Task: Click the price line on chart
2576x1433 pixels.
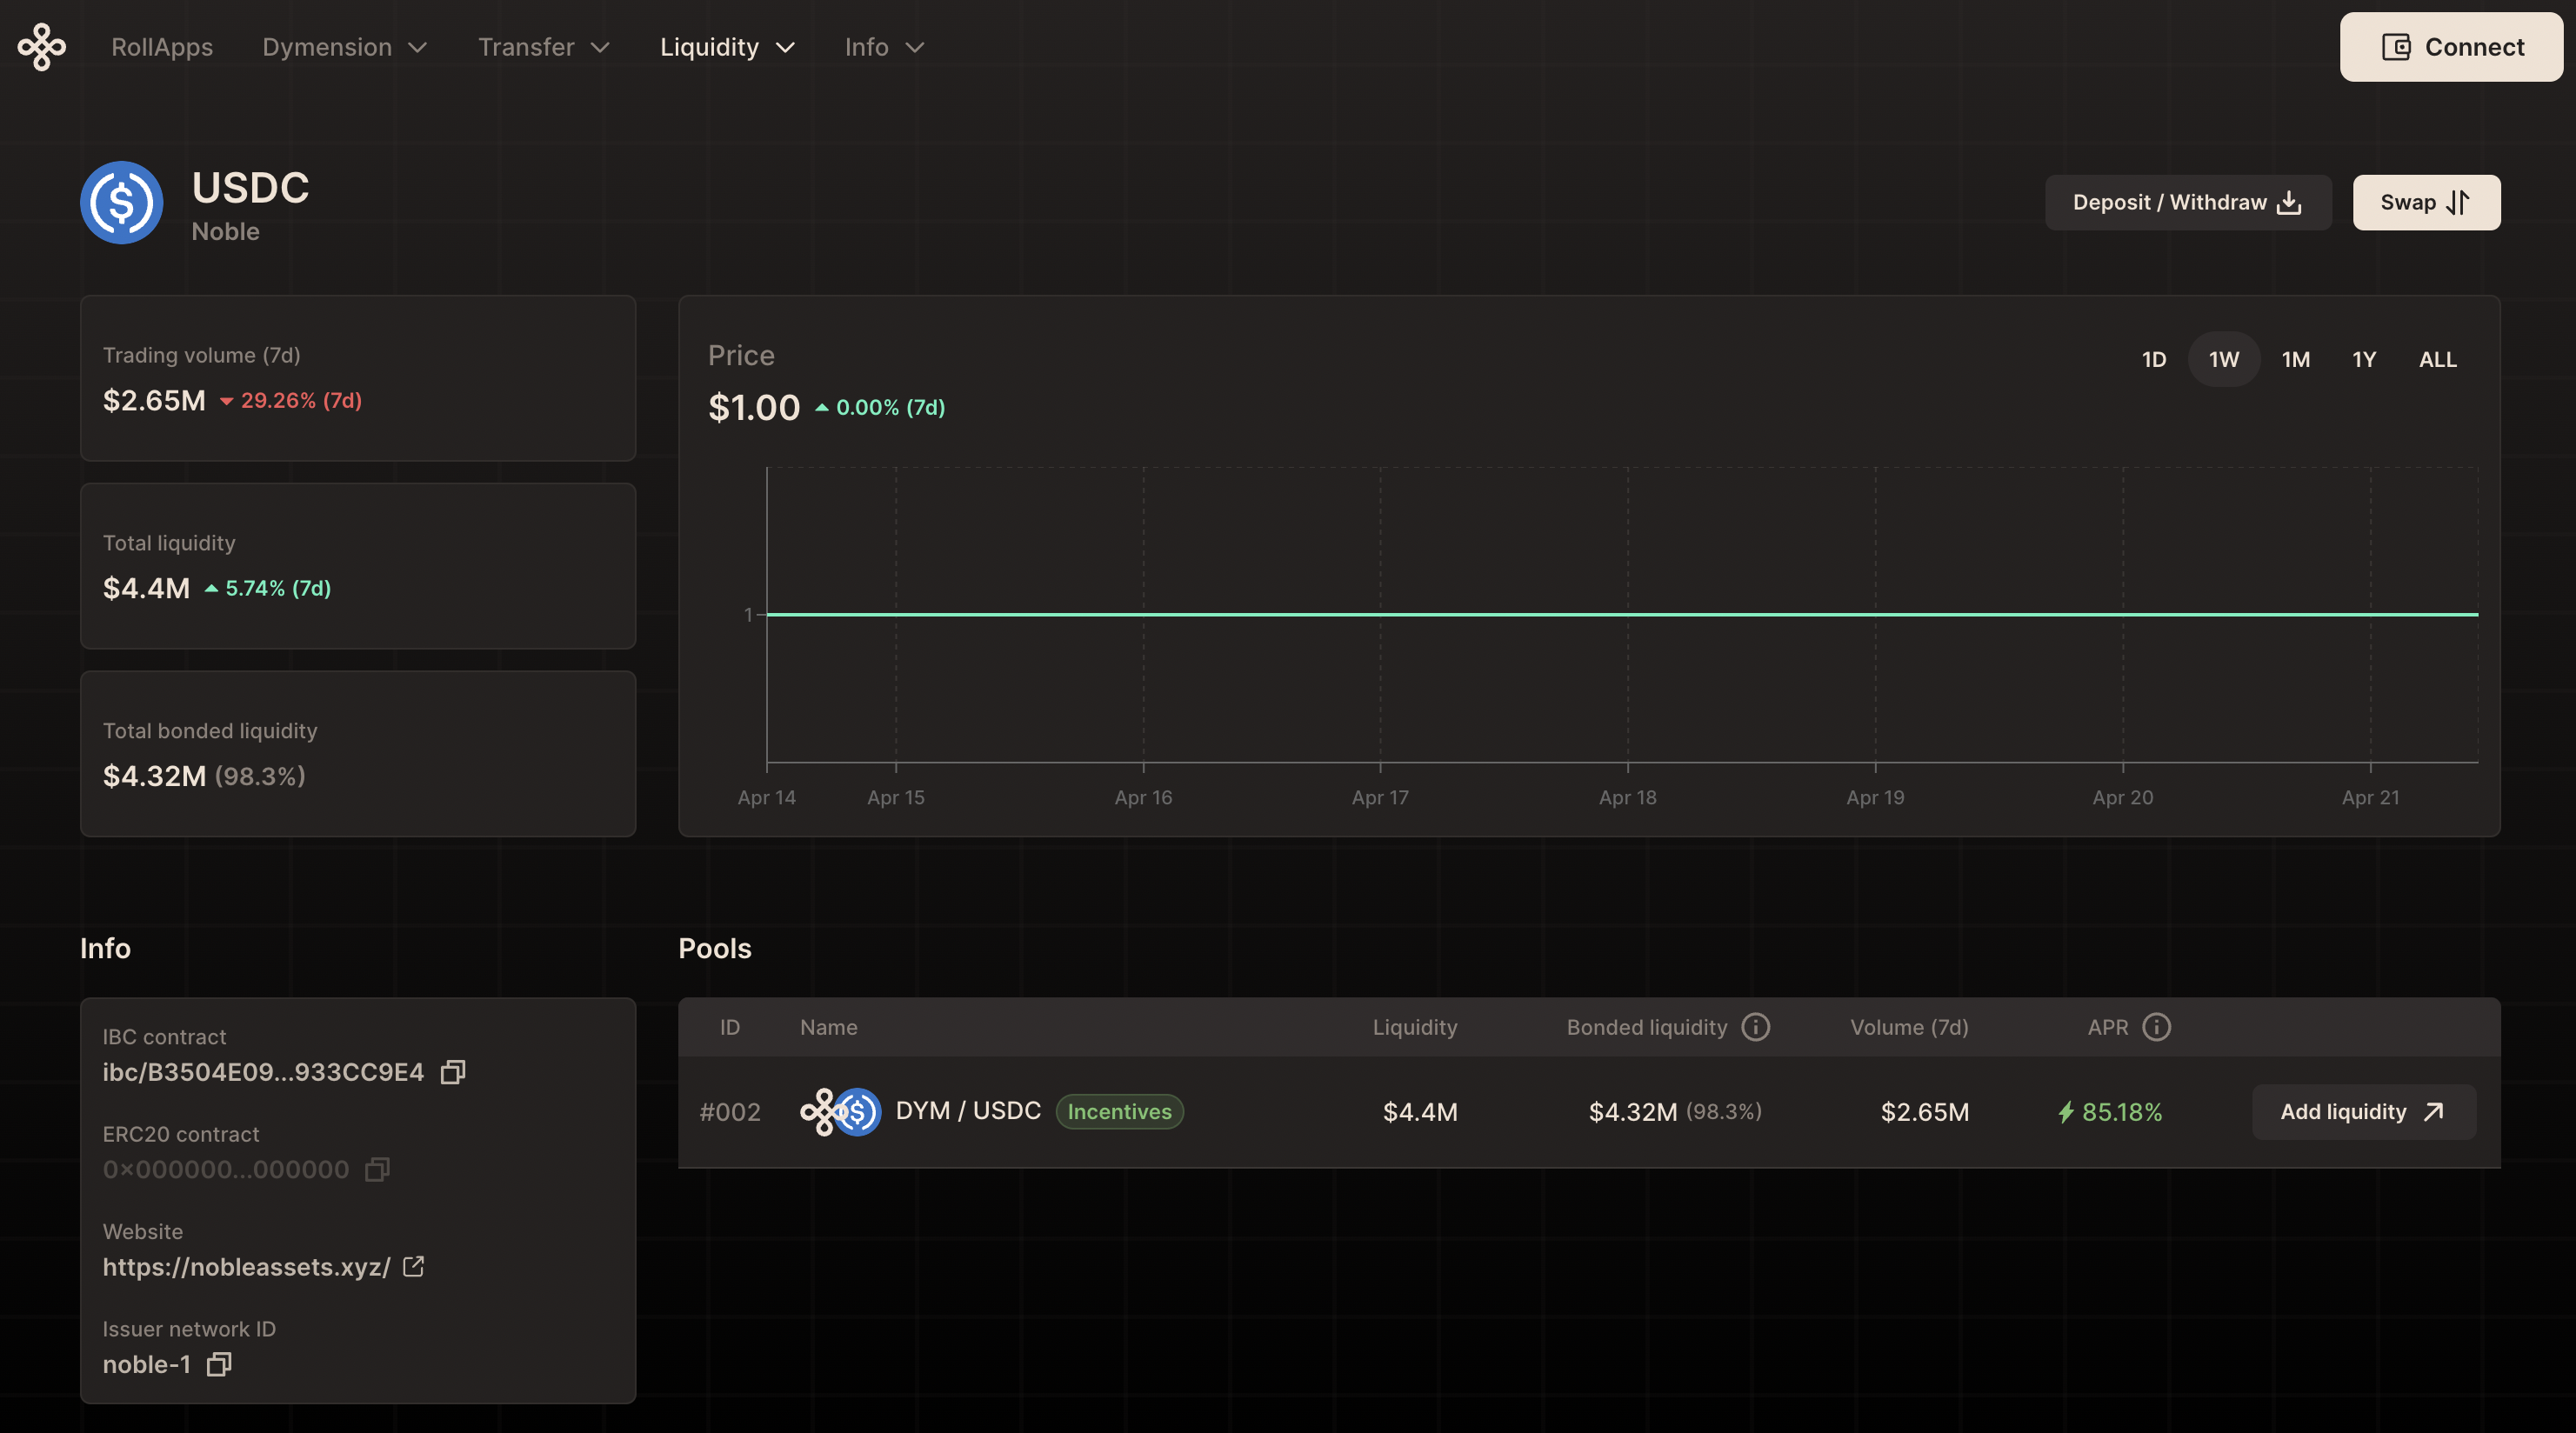Action: tap(1622, 614)
